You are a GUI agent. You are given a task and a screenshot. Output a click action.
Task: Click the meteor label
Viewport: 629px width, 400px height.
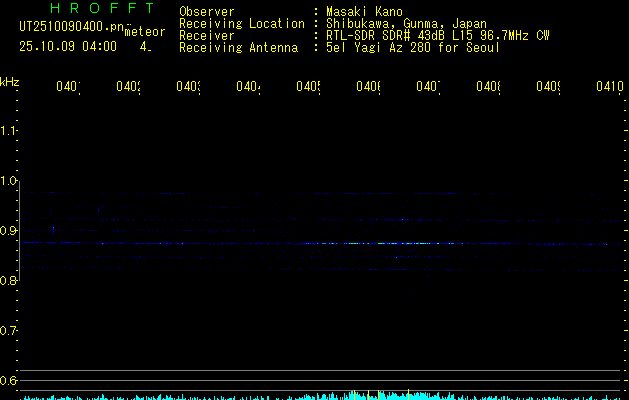[x=145, y=32]
